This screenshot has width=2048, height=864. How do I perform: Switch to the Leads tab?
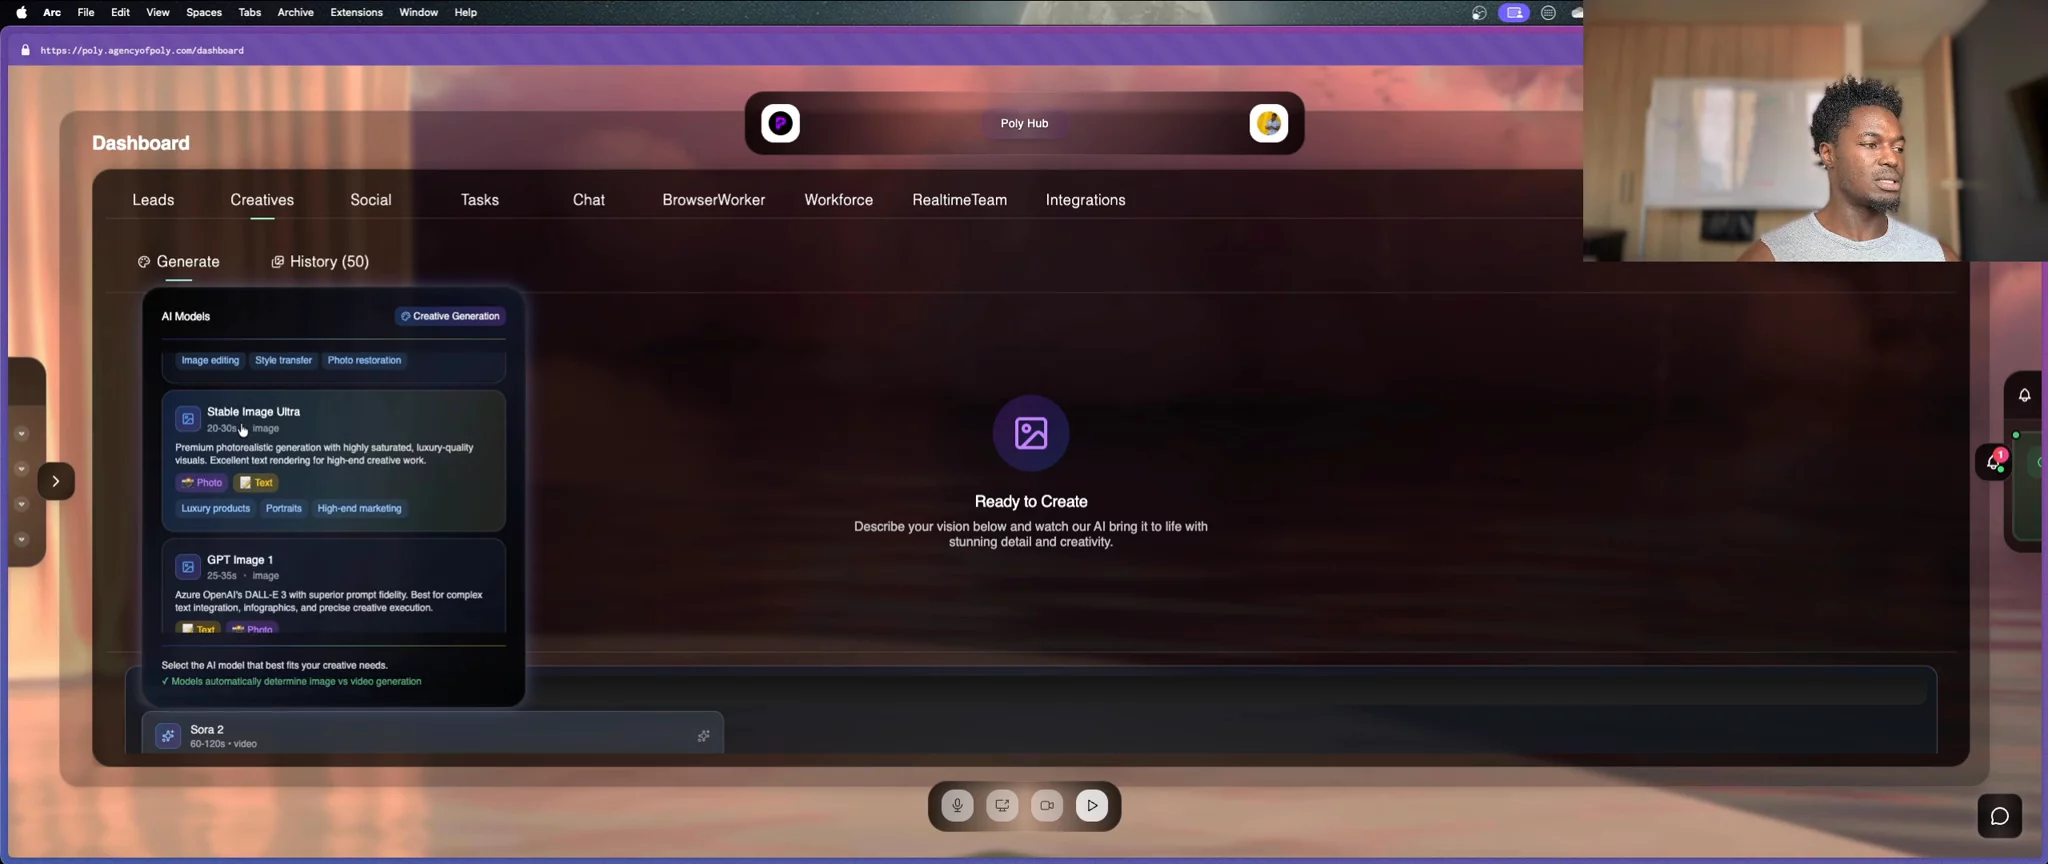153,200
